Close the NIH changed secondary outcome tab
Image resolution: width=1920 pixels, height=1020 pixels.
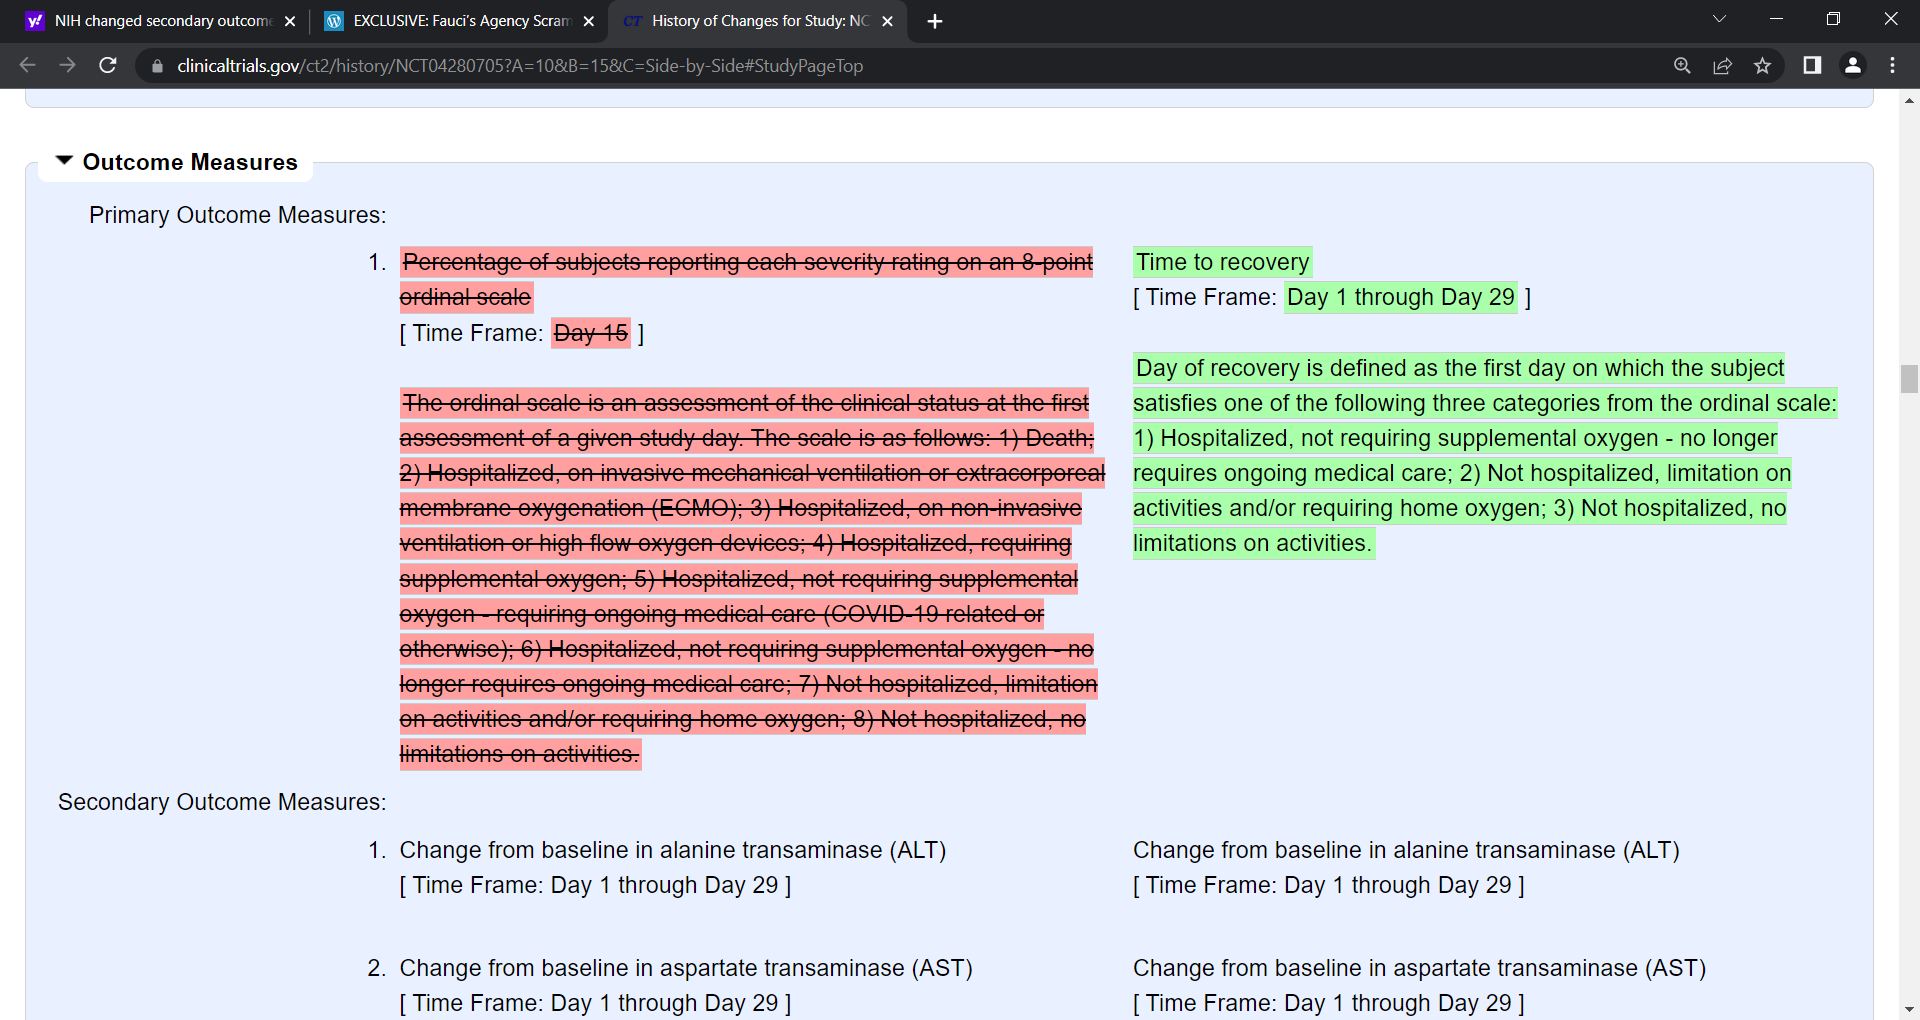pos(290,21)
